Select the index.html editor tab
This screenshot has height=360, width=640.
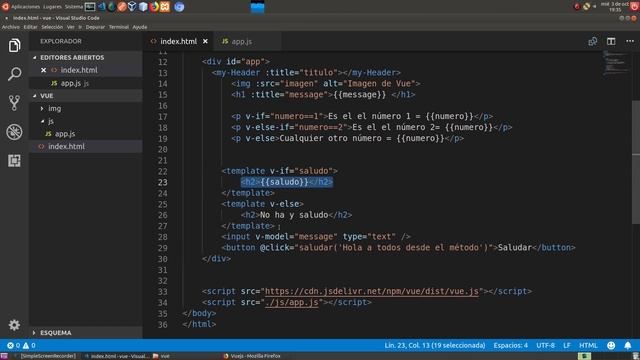pos(179,41)
